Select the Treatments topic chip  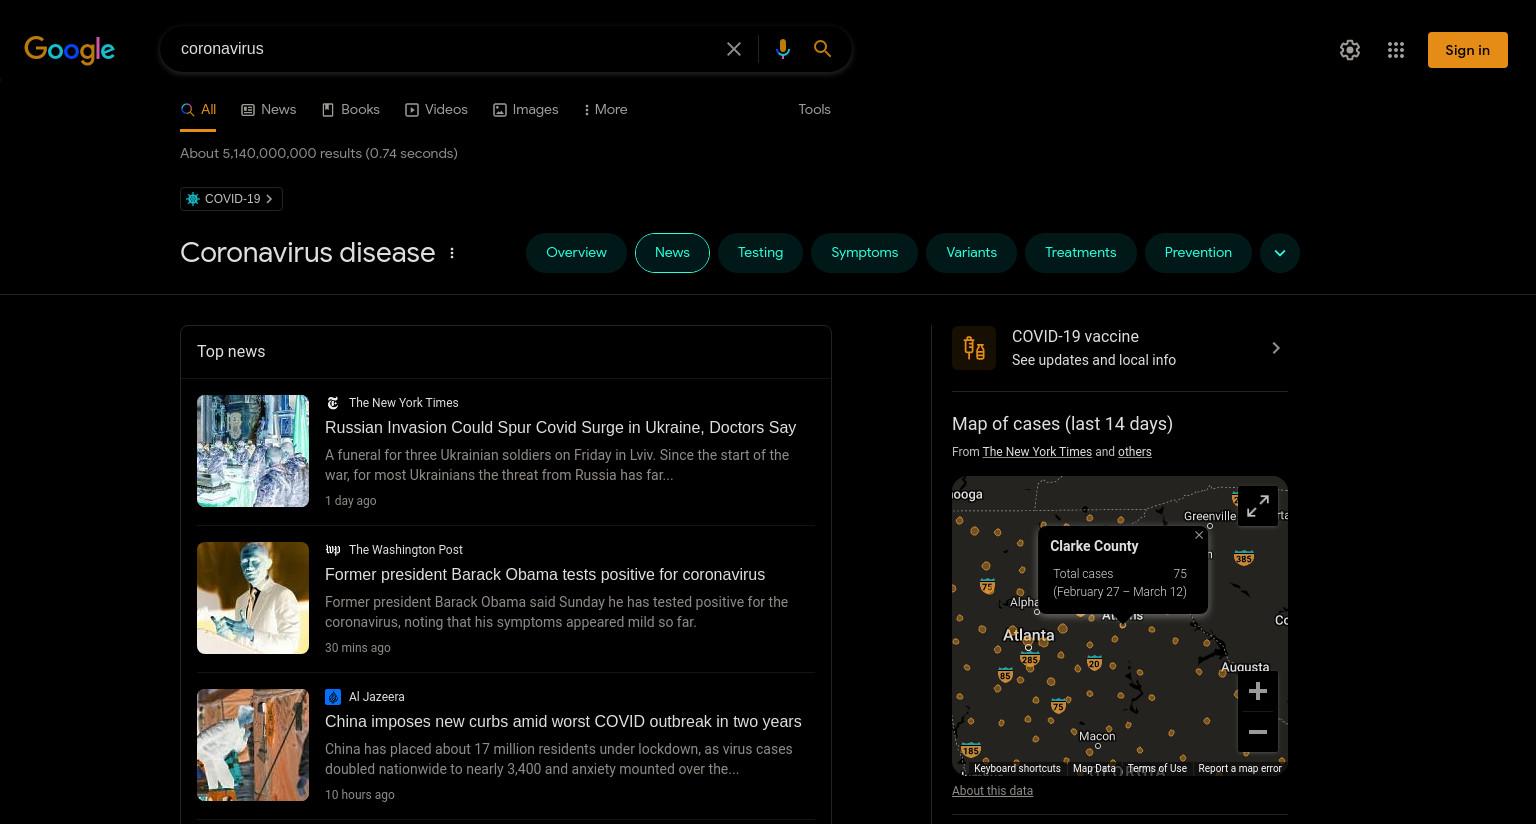point(1080,253)
